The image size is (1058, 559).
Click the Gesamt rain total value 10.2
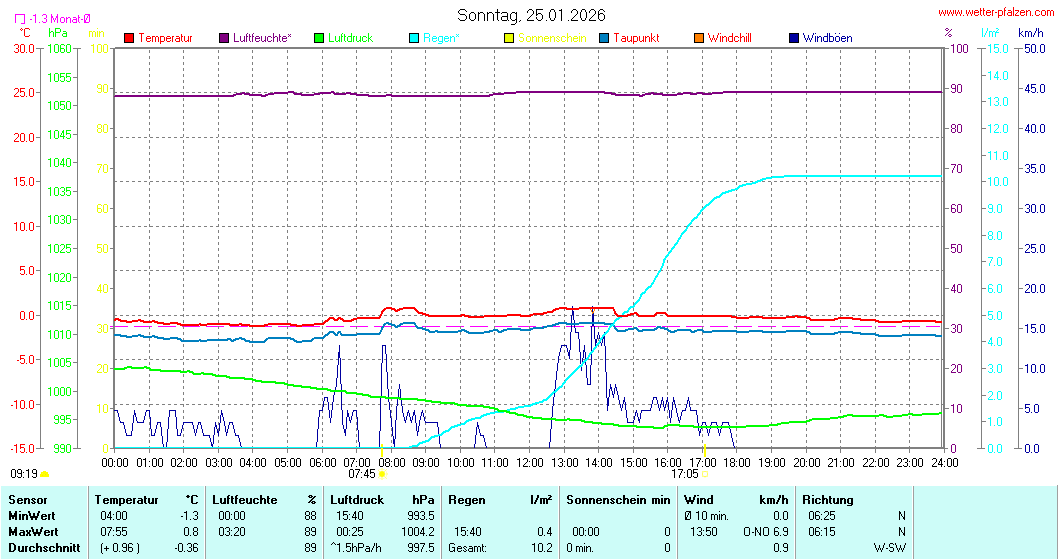pos(541,547)
